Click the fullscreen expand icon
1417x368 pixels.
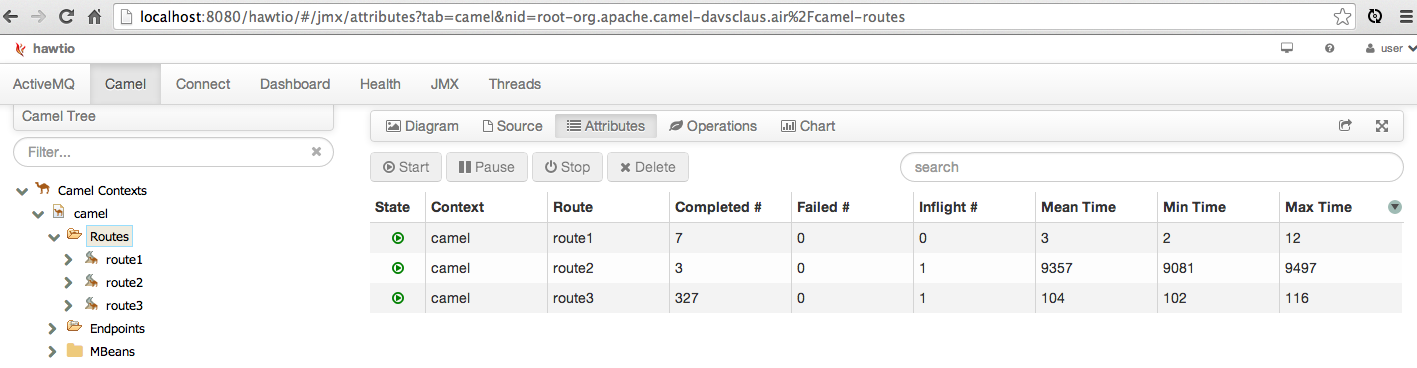tap(1382, 126)
